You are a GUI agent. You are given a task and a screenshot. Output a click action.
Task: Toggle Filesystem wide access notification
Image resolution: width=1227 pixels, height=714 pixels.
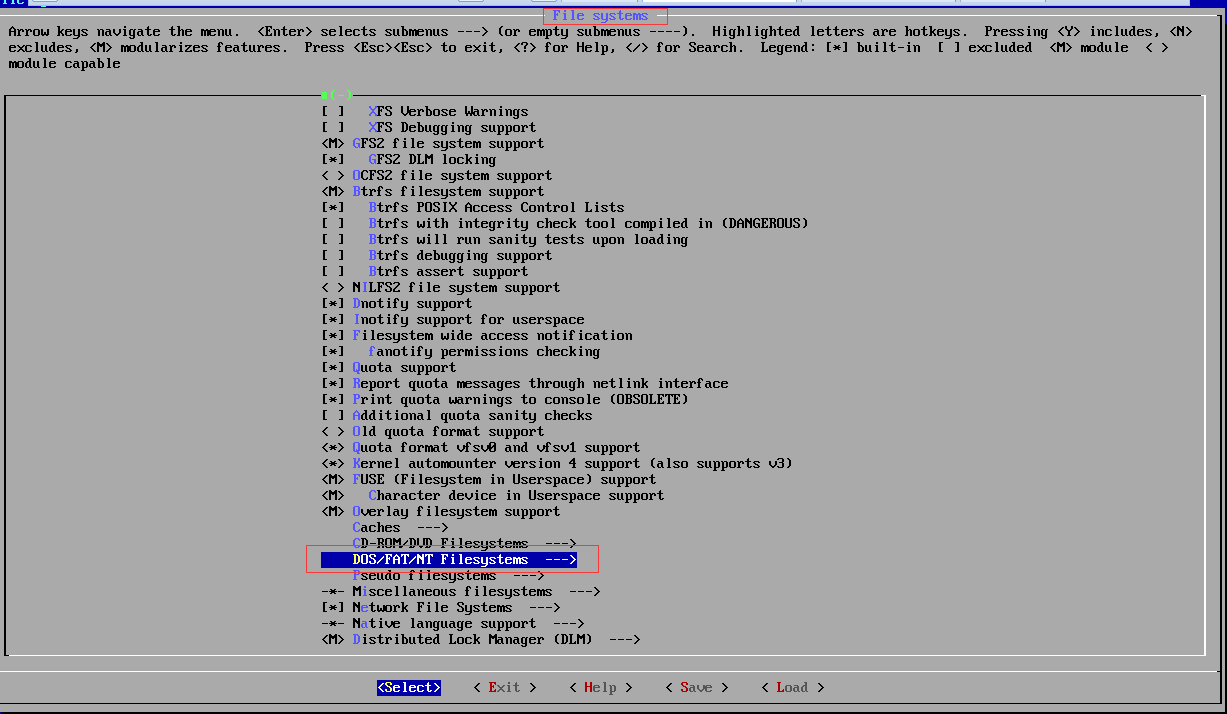tap(477, 335)
